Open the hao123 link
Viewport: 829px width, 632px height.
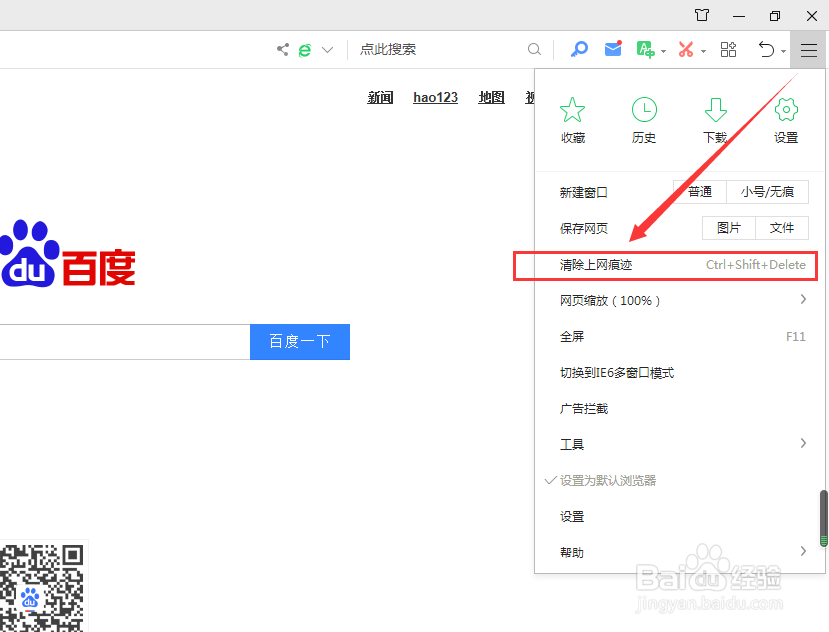coord(435,97)
